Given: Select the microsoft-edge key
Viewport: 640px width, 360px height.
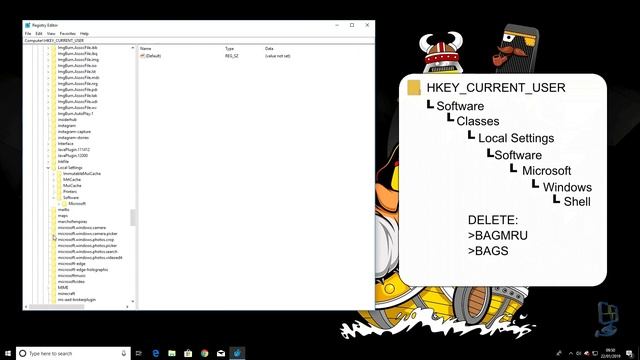Looking at the screenshot, I should point(71,264).
